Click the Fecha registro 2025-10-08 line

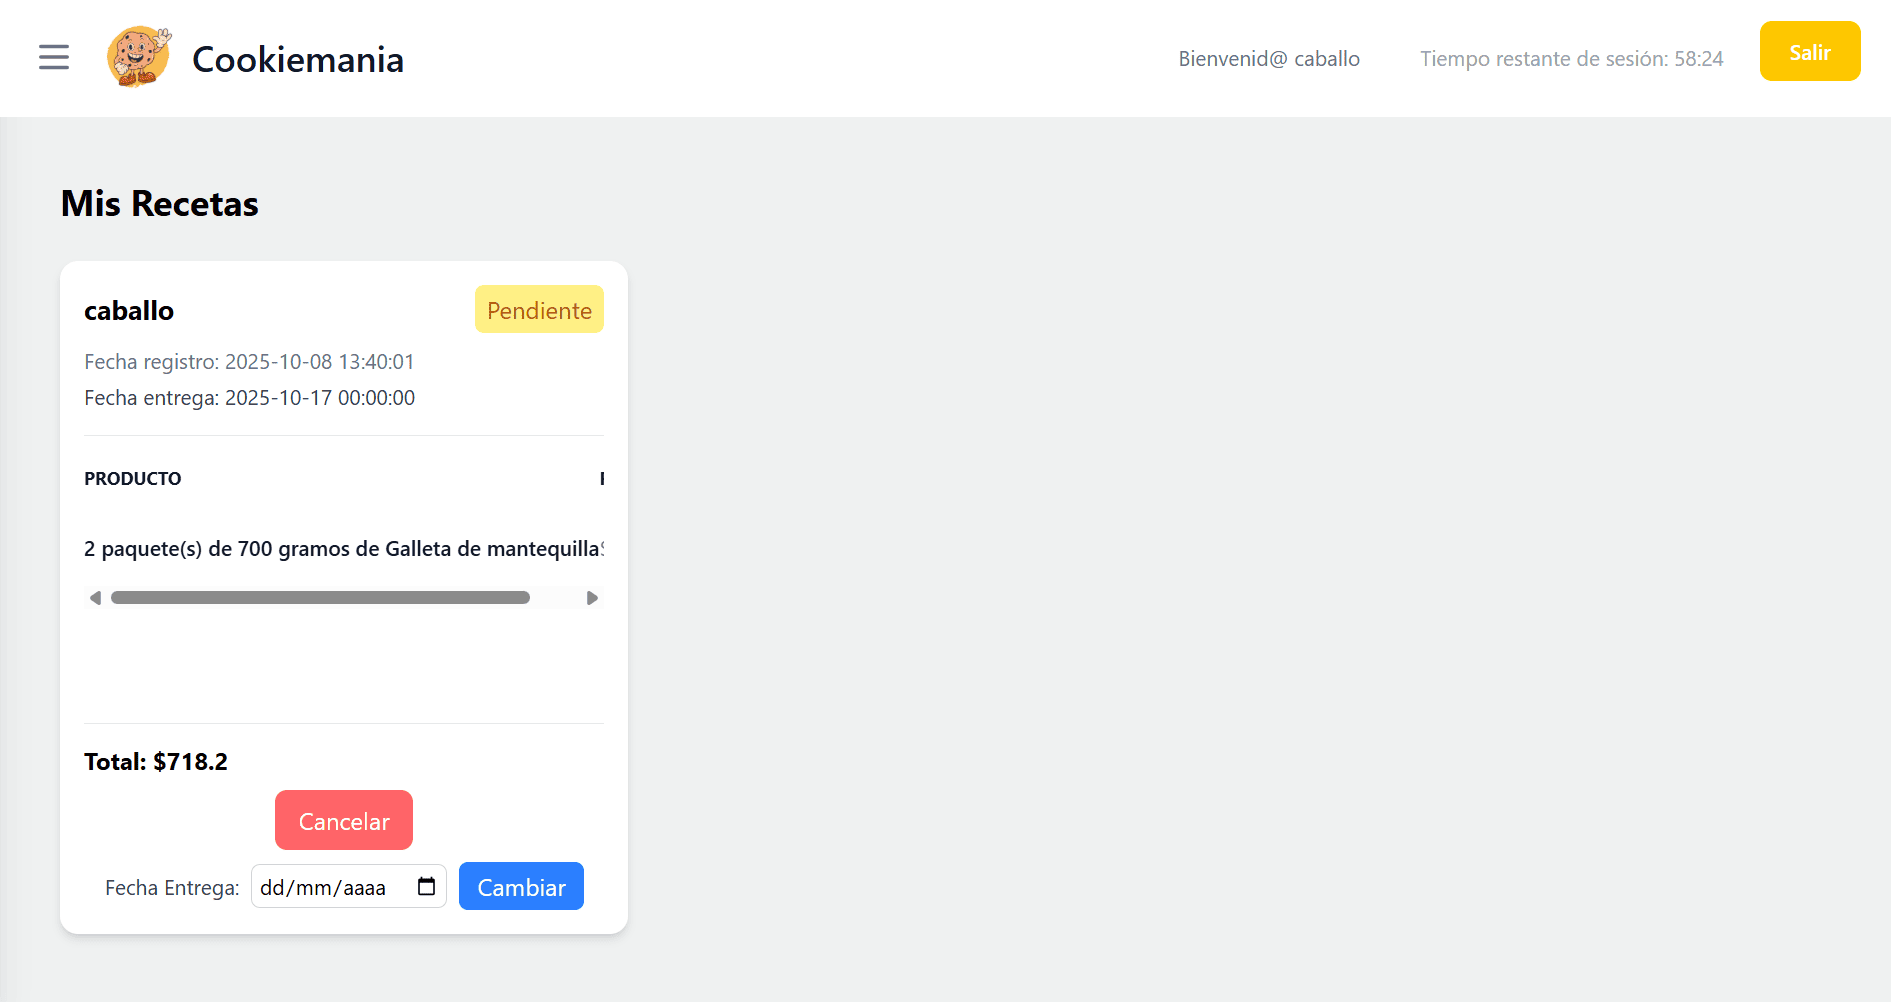(x=249, y=362)
